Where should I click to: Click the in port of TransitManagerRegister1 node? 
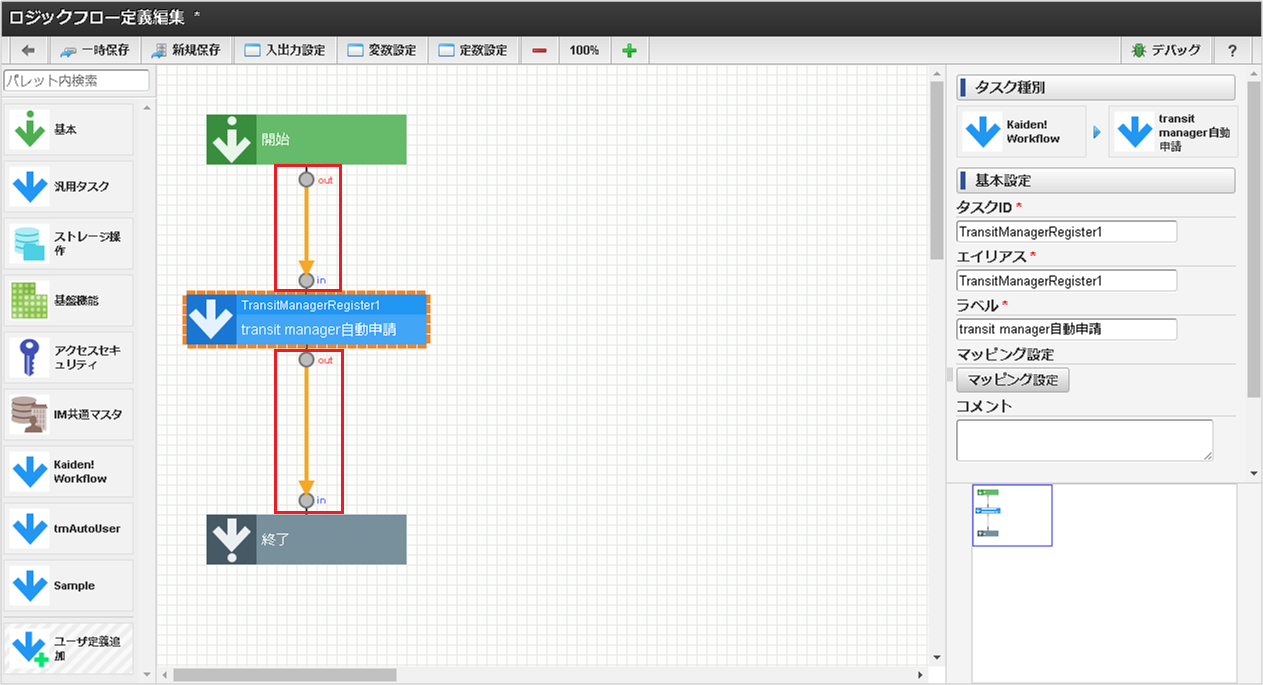[307, 280]
